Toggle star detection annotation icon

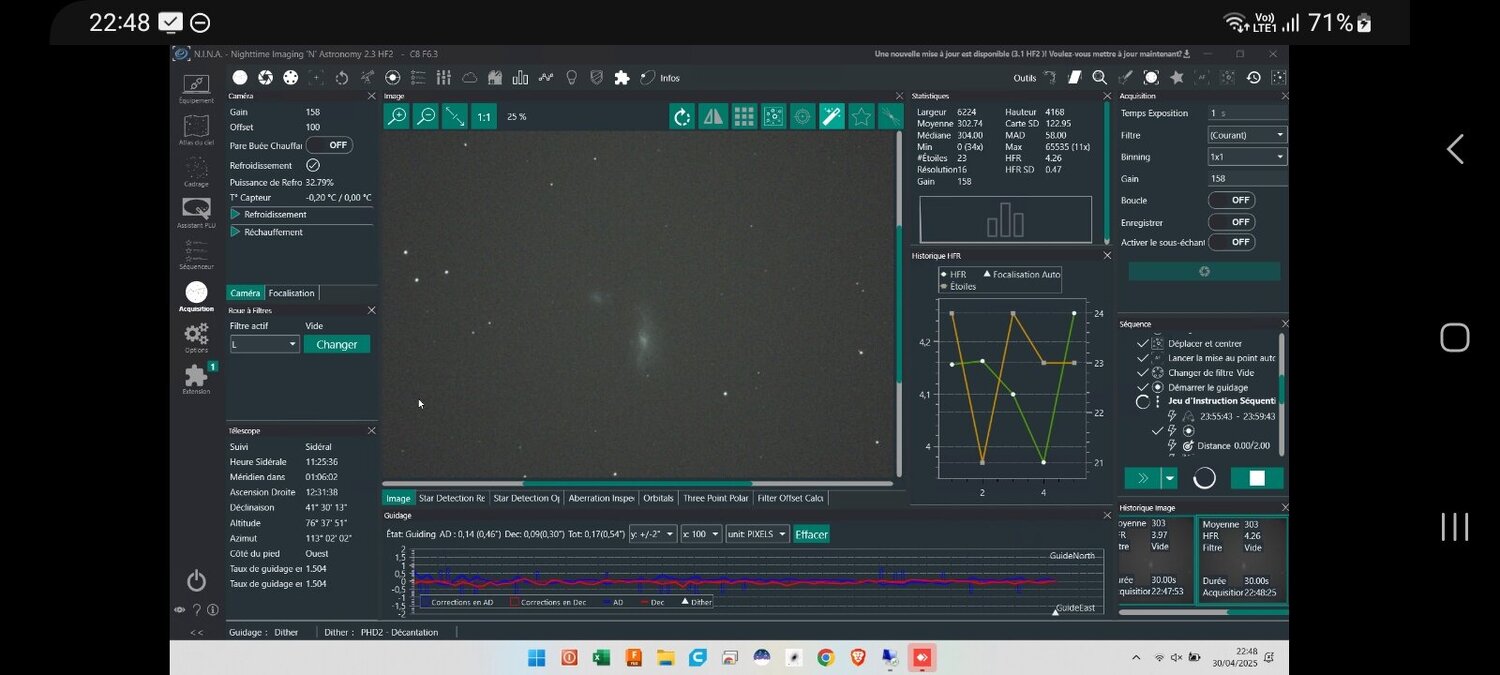[773, 117]
